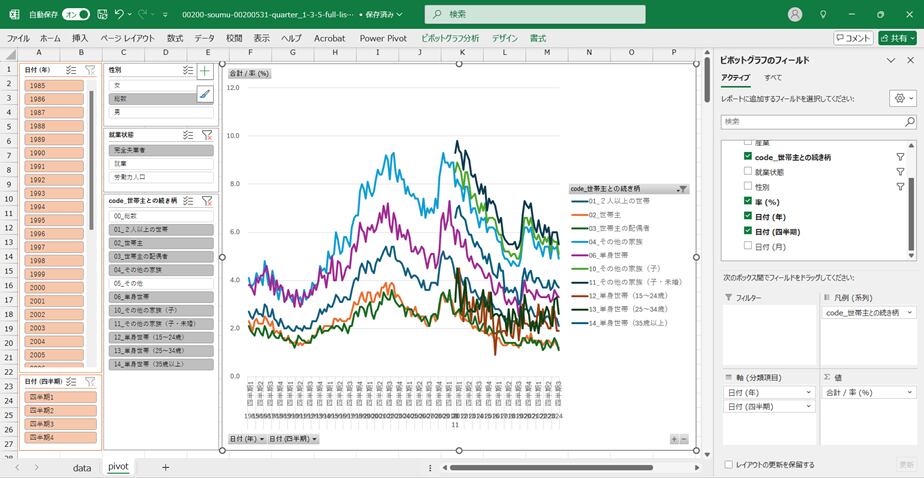This screenshot has width=924, height=478.
Task: Open 合計 / 率 (%) values dropdown
Action: [909, 393]
